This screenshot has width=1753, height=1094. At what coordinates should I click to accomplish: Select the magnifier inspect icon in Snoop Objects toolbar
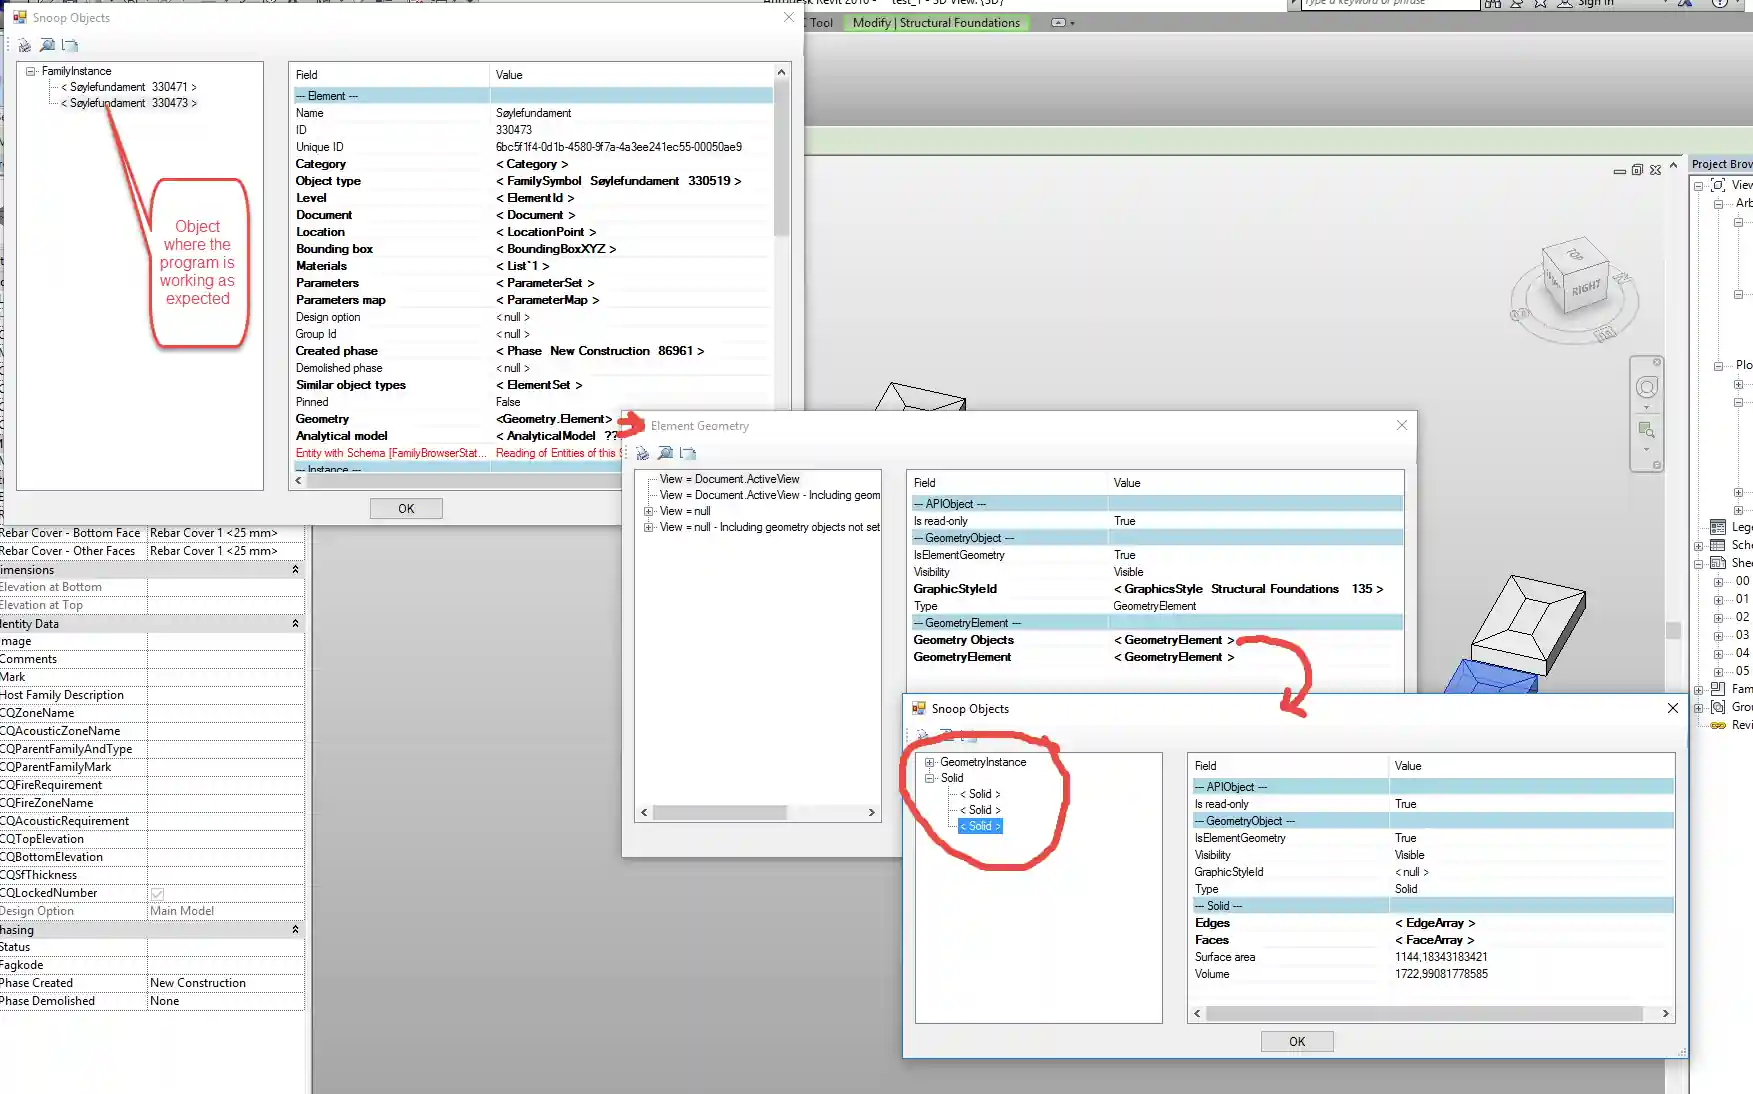[47, 45]
